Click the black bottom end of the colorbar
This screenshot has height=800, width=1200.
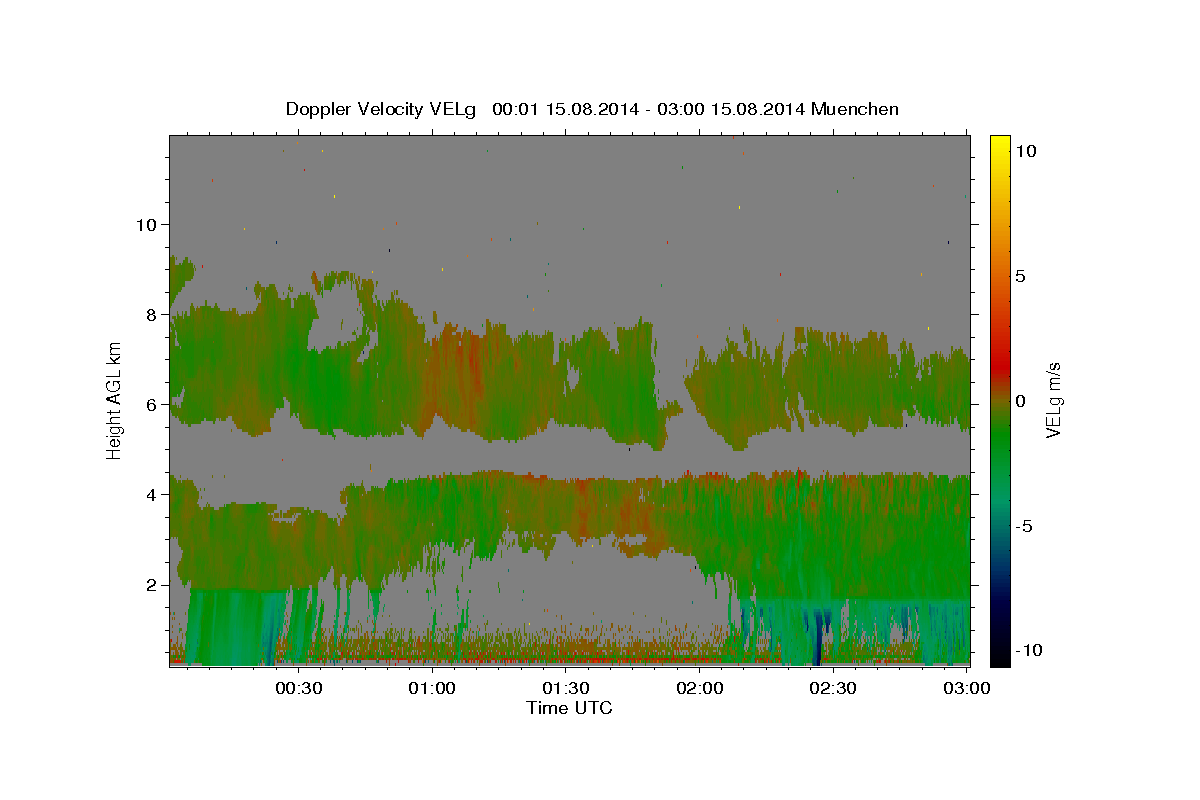point(1000,658)
